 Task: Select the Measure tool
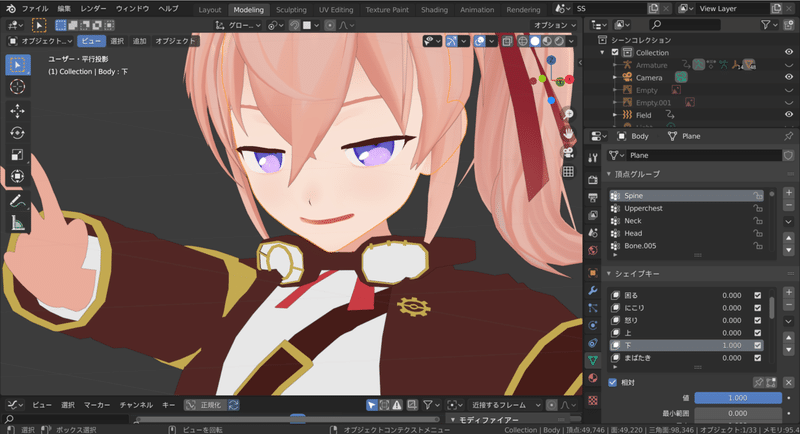point(17,222)
